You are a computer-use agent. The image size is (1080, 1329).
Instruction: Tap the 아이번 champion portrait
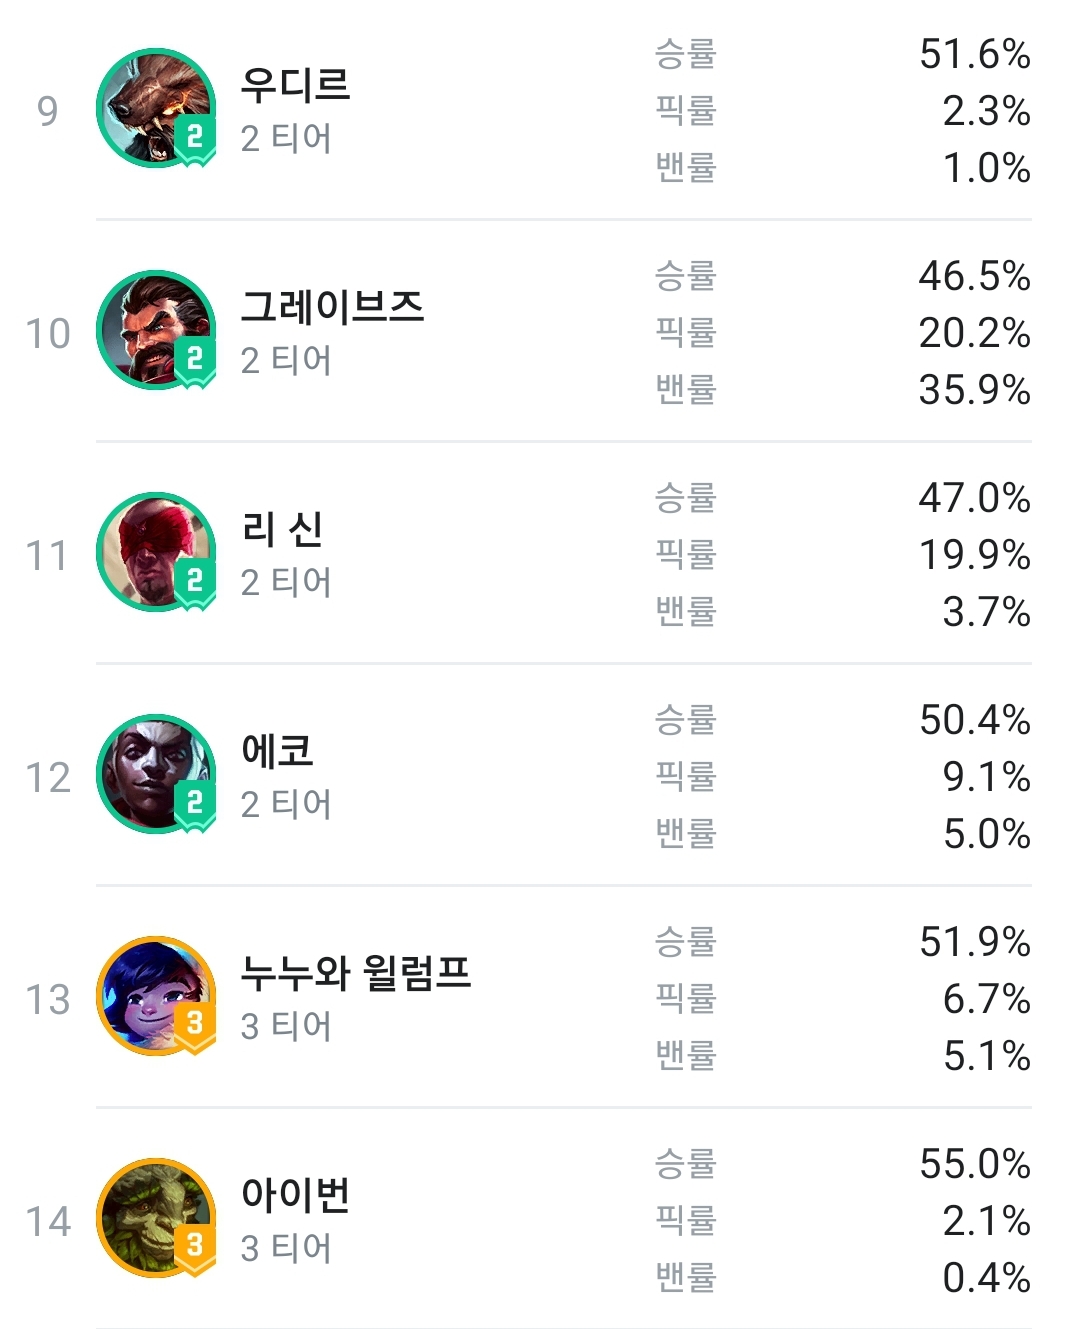point(156,1218)
